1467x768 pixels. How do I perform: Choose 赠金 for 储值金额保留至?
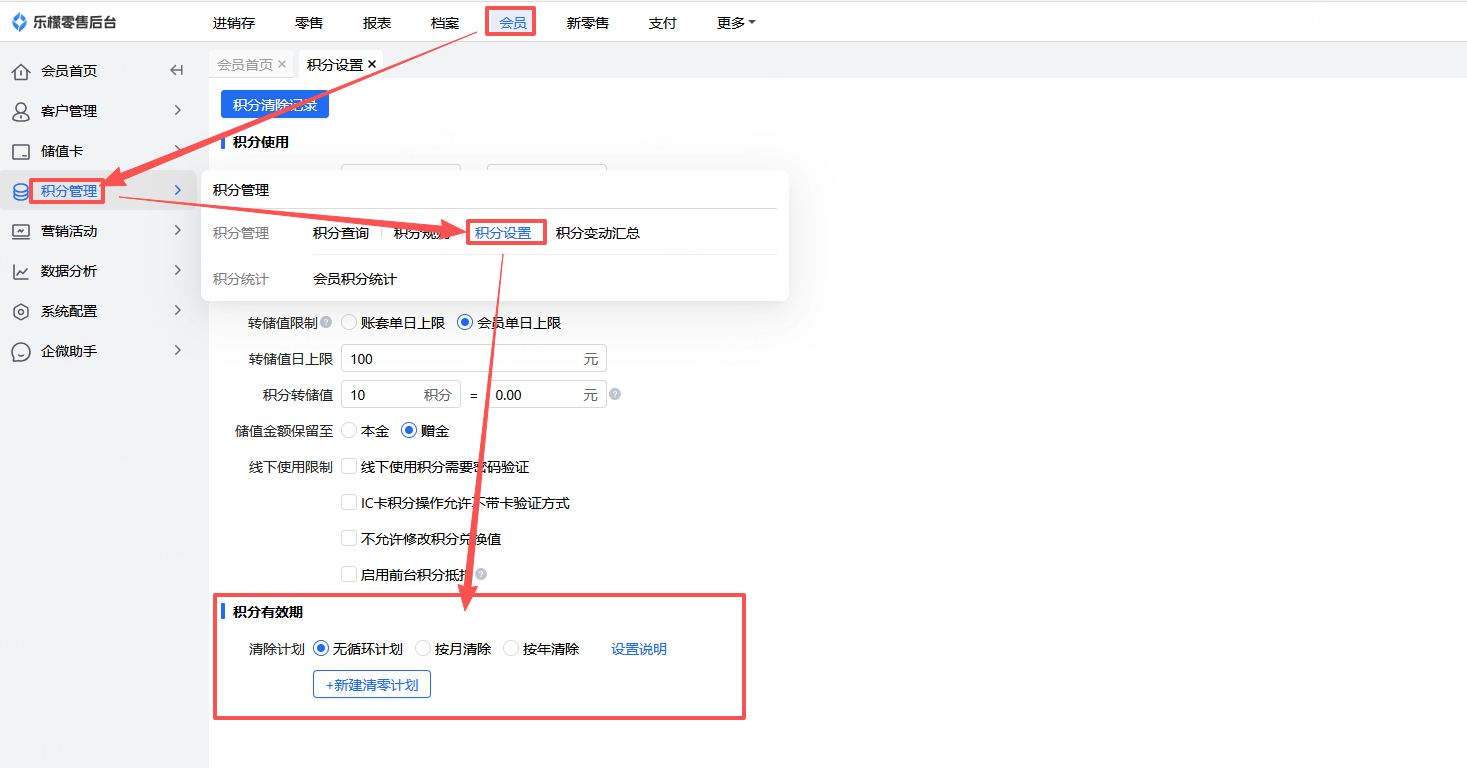click(x=409, y=431)
